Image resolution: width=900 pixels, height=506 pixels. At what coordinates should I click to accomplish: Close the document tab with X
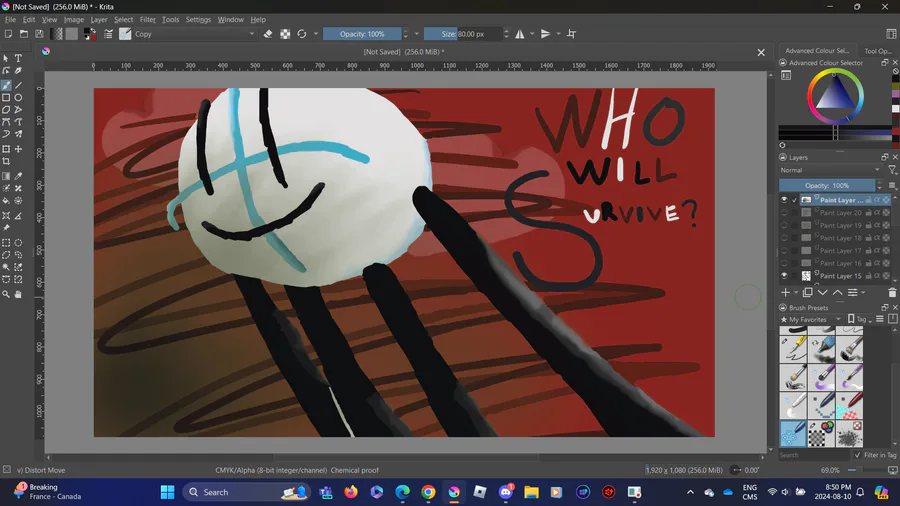pos(761,52)
